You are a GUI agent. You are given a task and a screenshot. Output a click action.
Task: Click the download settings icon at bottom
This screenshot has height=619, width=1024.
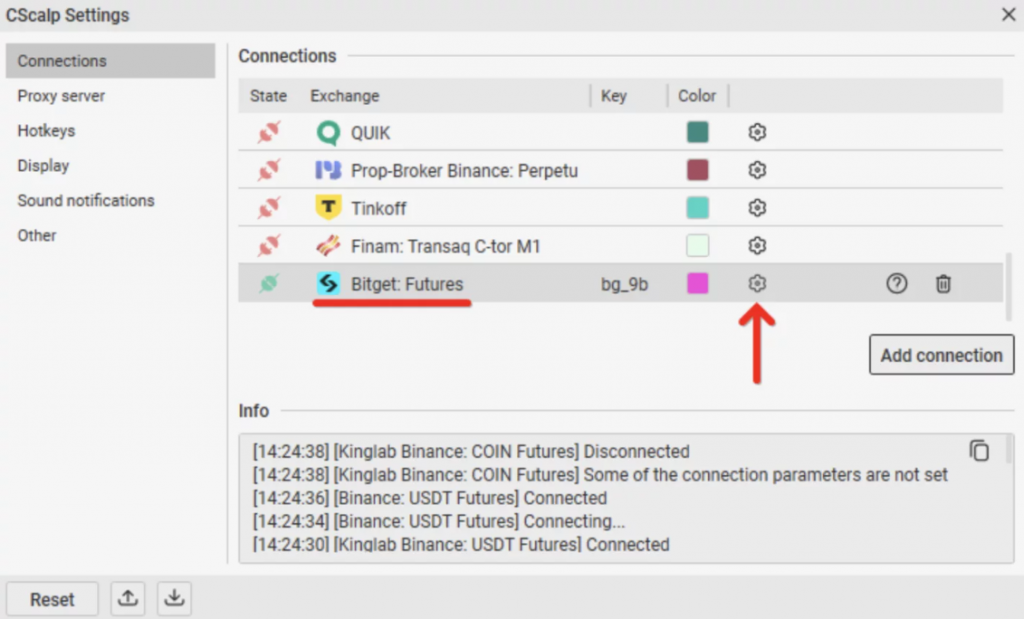[x=174, y=598]
